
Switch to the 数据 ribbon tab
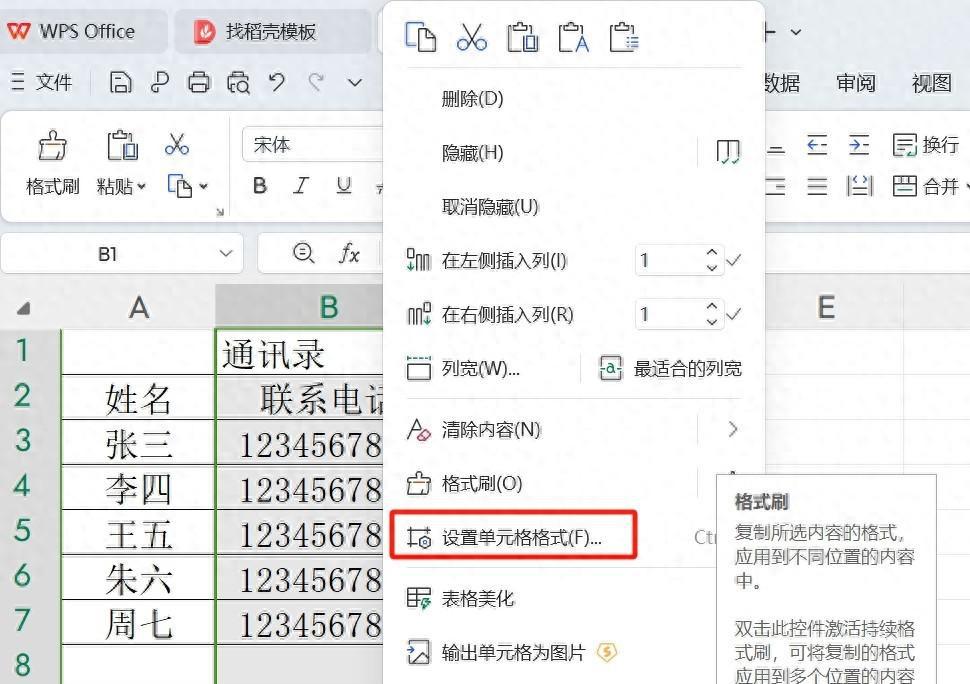click(x=781, y=82)
